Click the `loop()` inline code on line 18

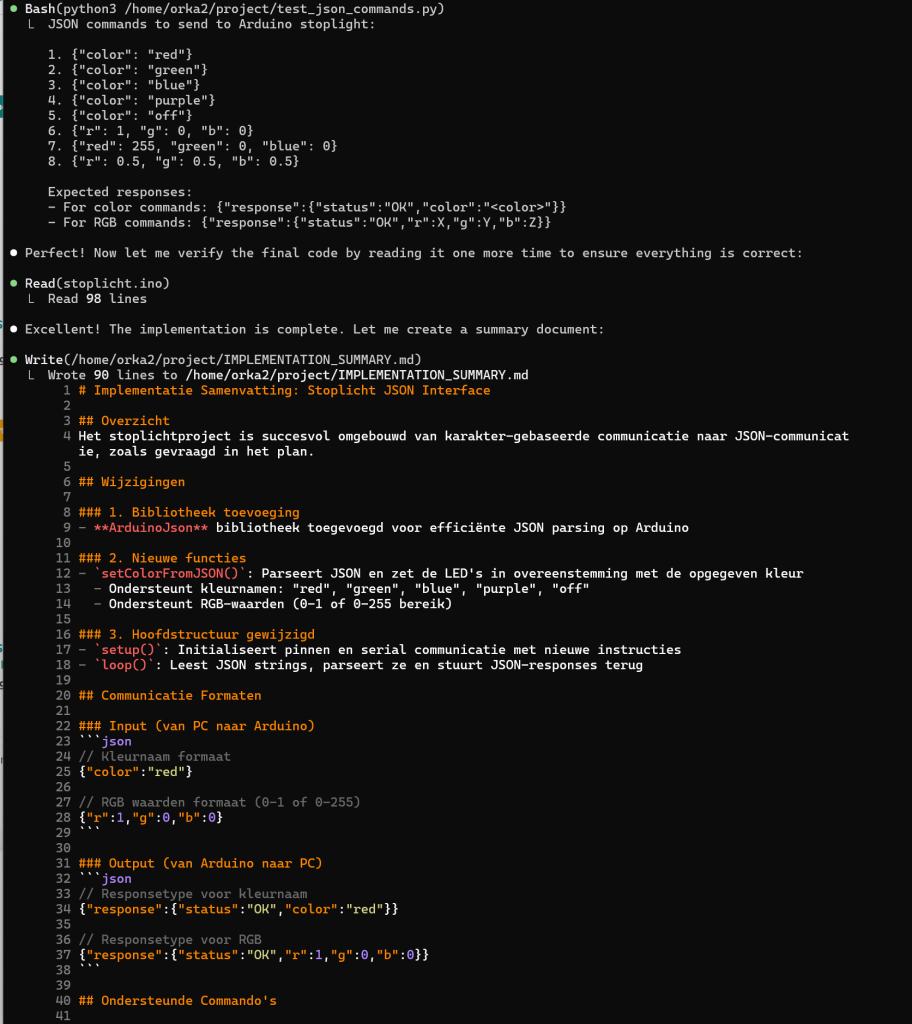coord(124,665)
